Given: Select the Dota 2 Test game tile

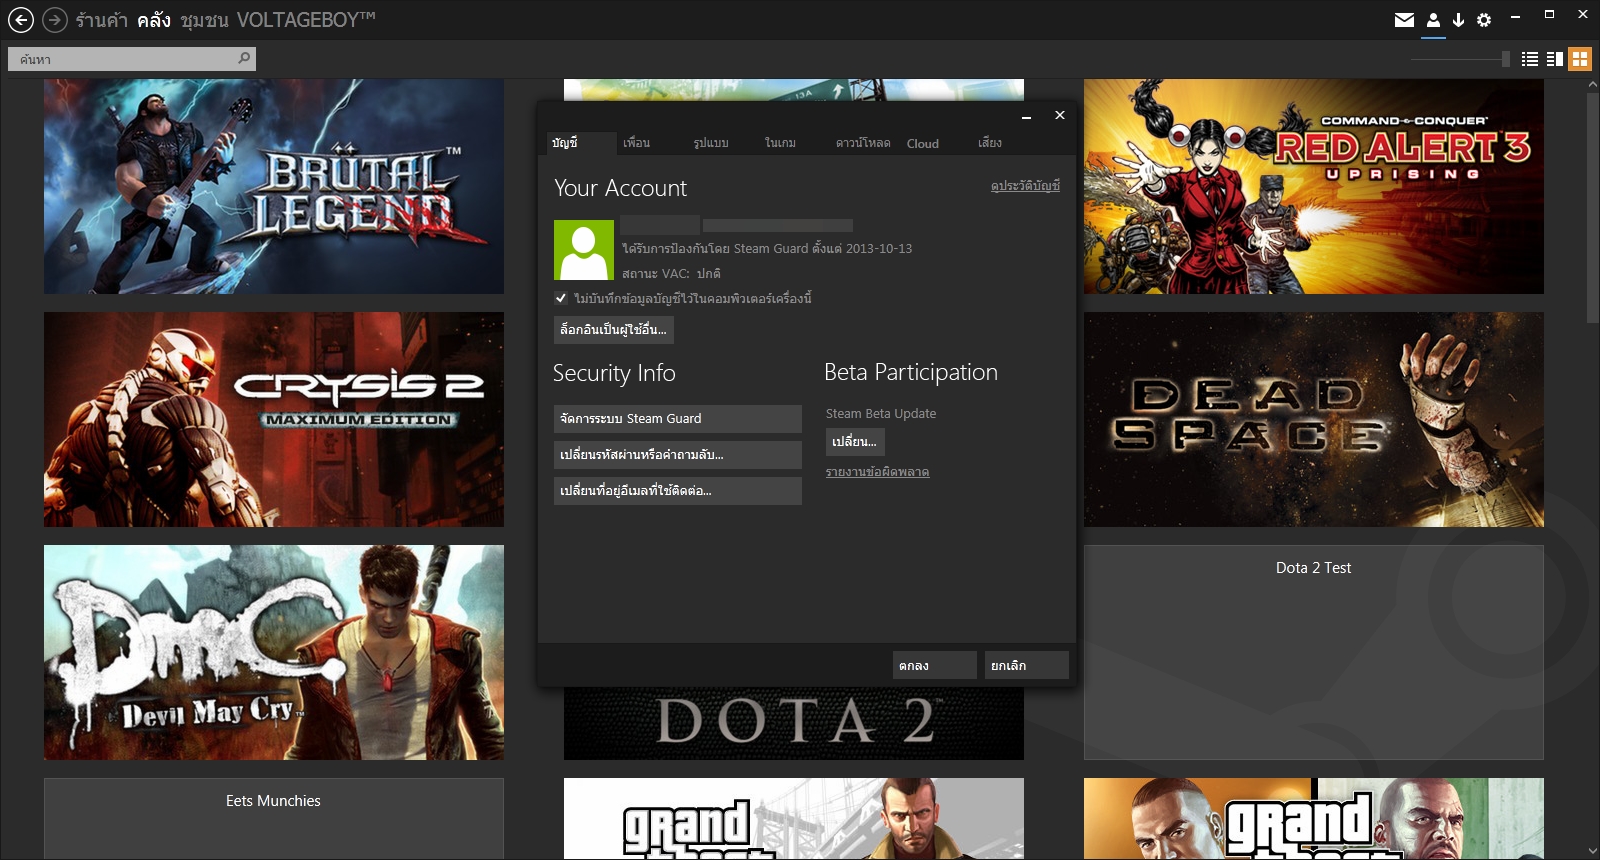Looking at the screenshot, I should (1314, 652).
